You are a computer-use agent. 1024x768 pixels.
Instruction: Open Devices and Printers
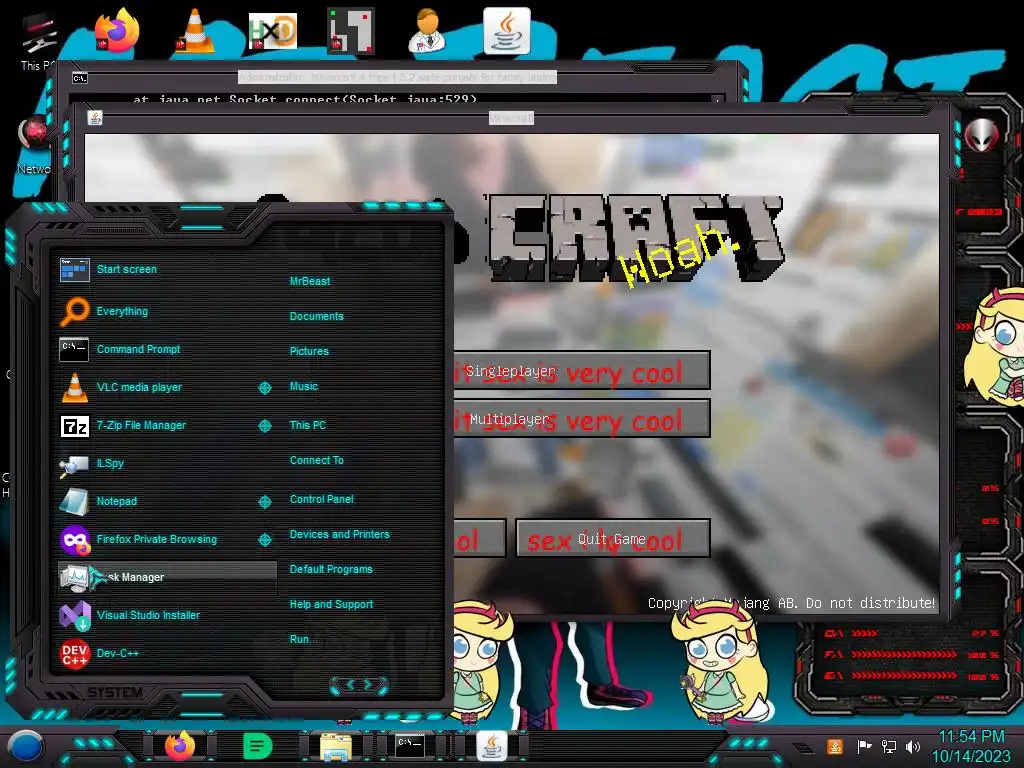click(x=340, y=534)
